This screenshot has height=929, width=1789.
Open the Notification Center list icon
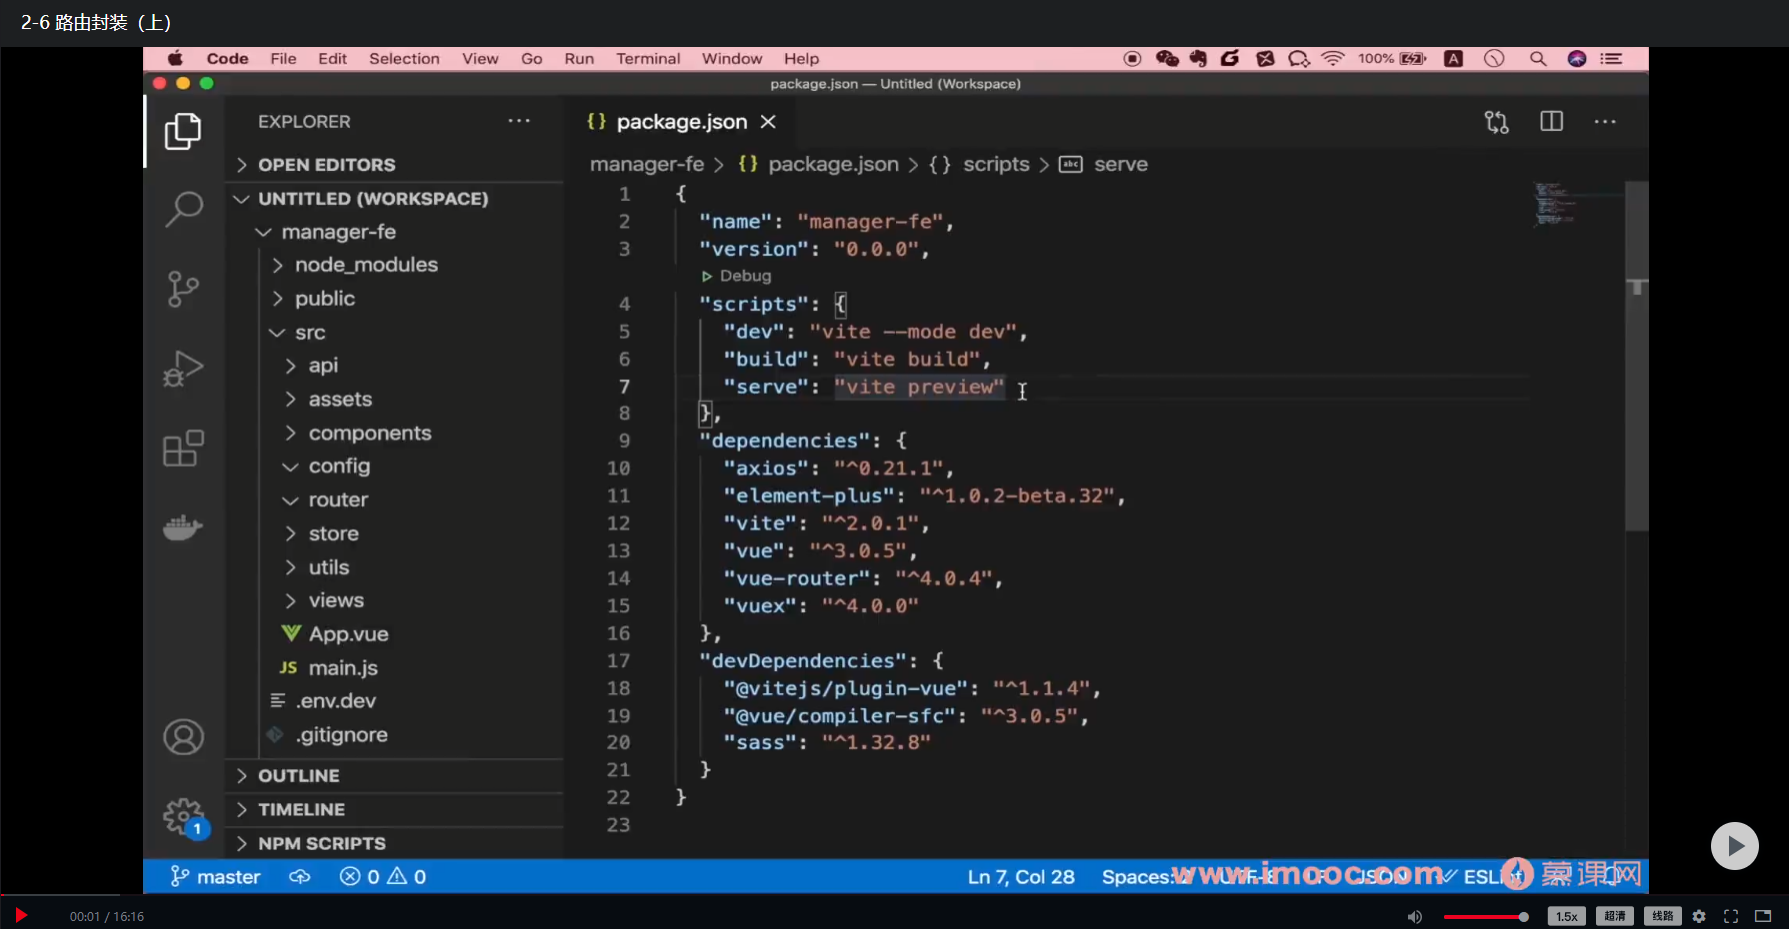click(x=1611, y=59)
